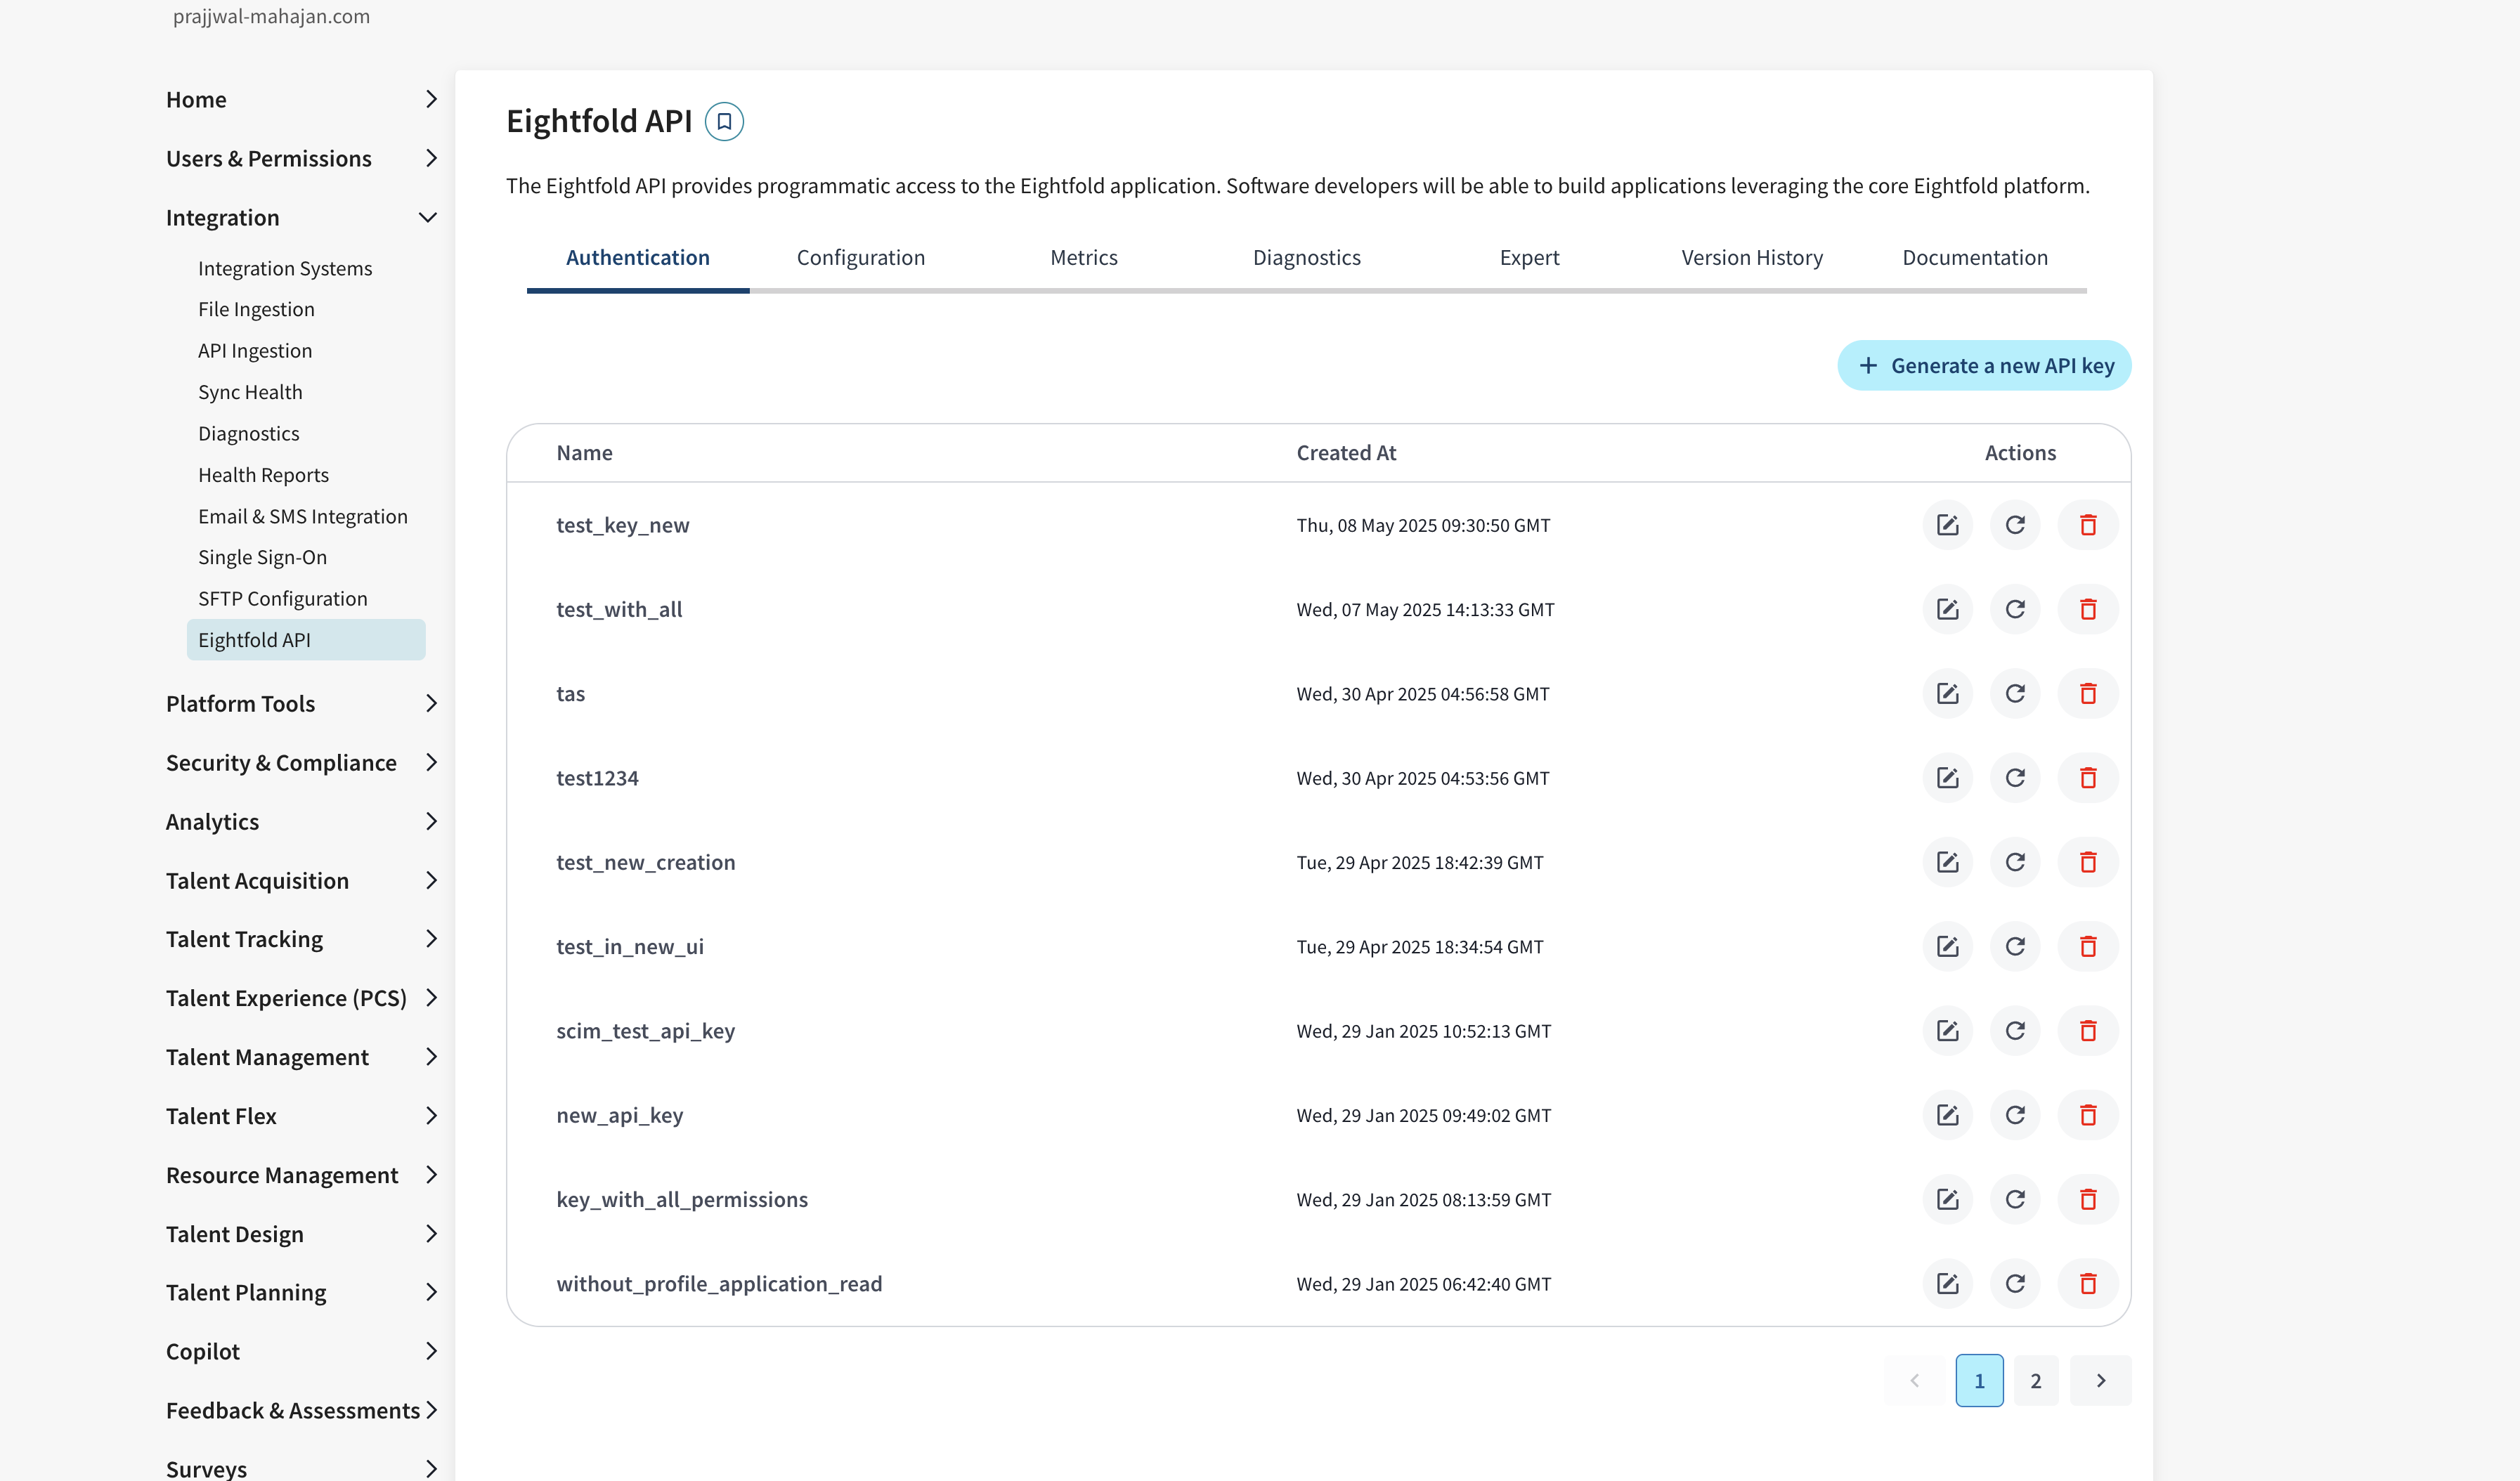Delete the test1234 key
This screenshot has width=2520, height=1481.
click(x=2088, y=778)
